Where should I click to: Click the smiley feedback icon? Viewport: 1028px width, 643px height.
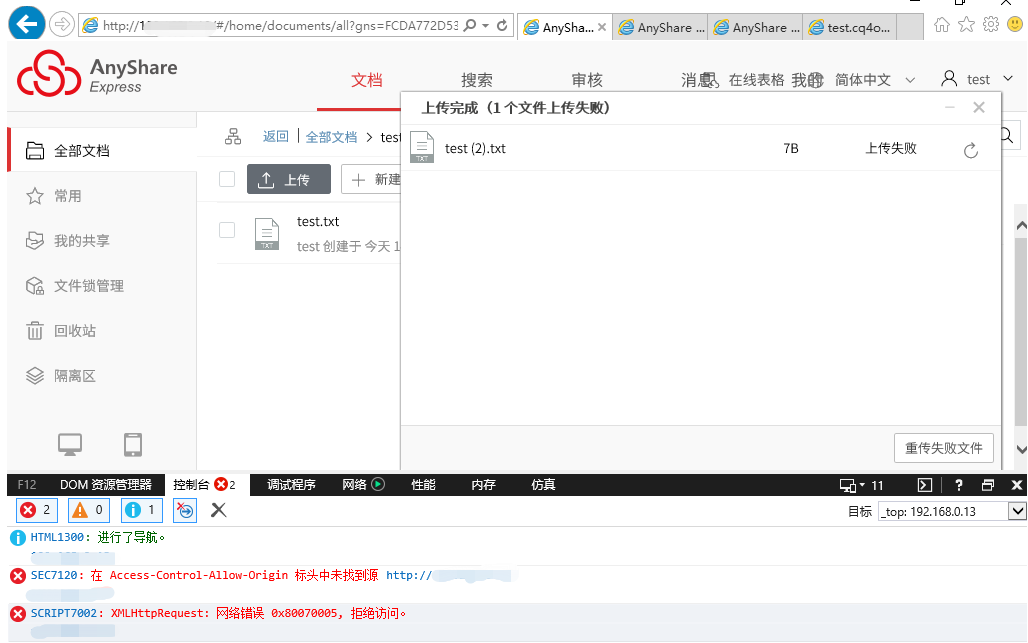coord(1015,25)
